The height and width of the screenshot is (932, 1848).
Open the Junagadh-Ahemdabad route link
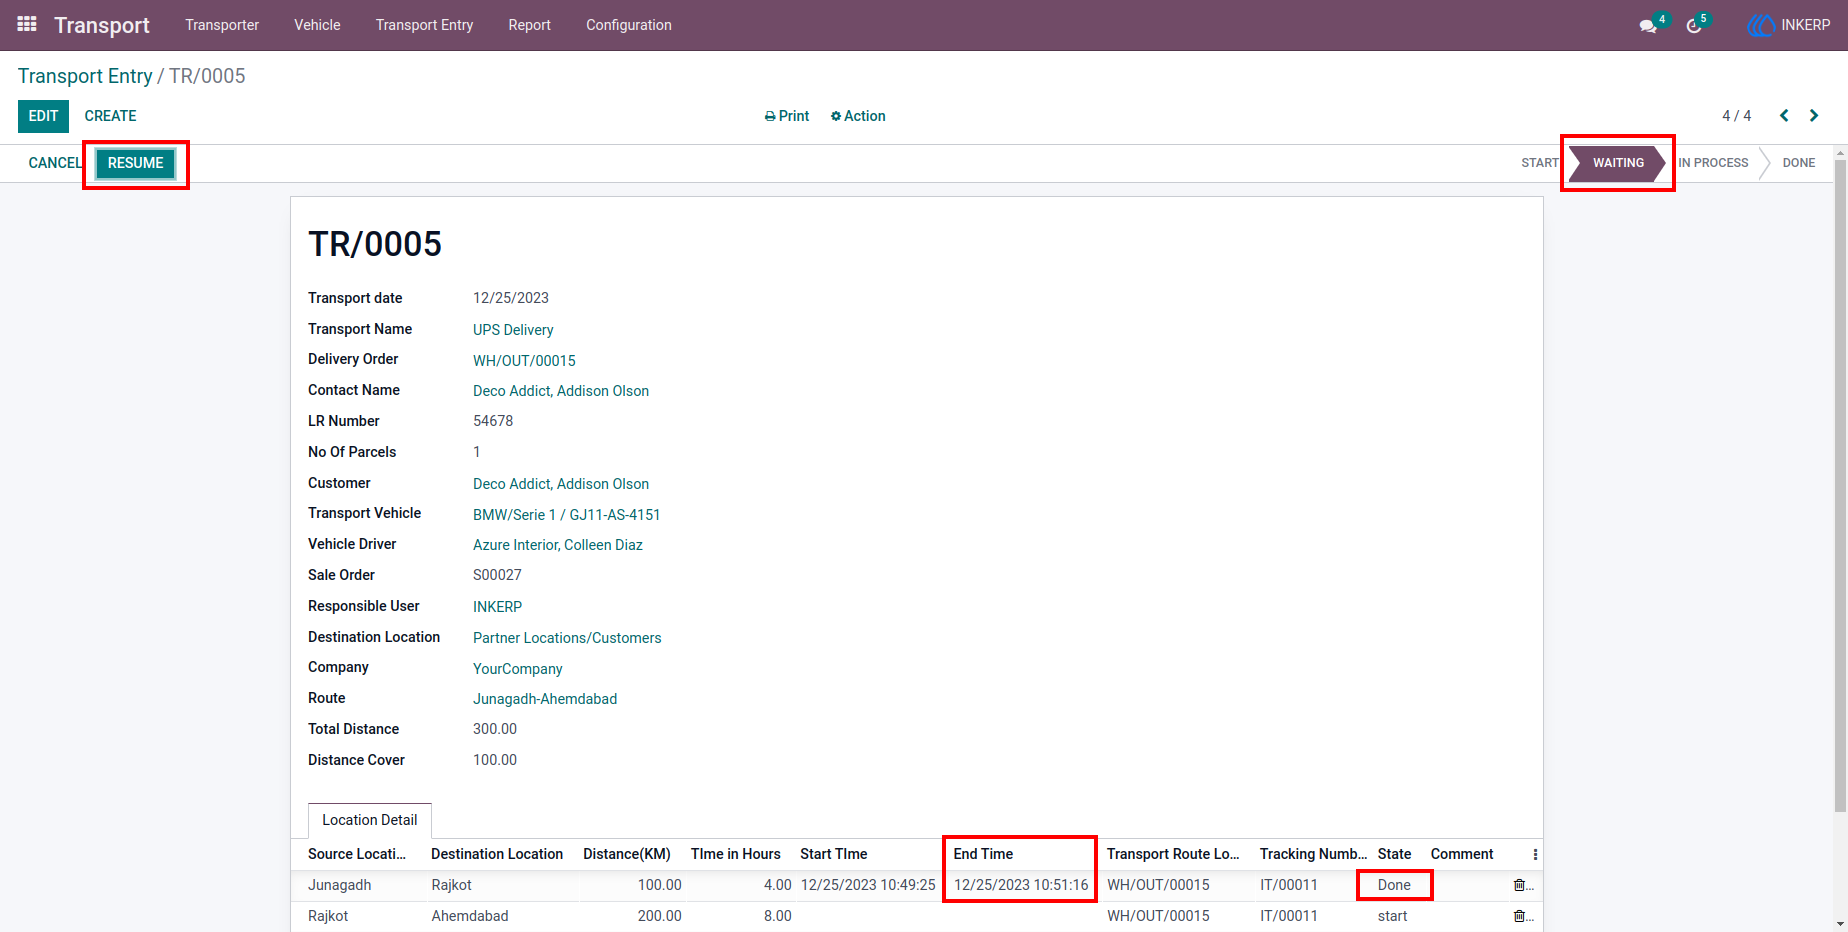(x=545, y=699)
